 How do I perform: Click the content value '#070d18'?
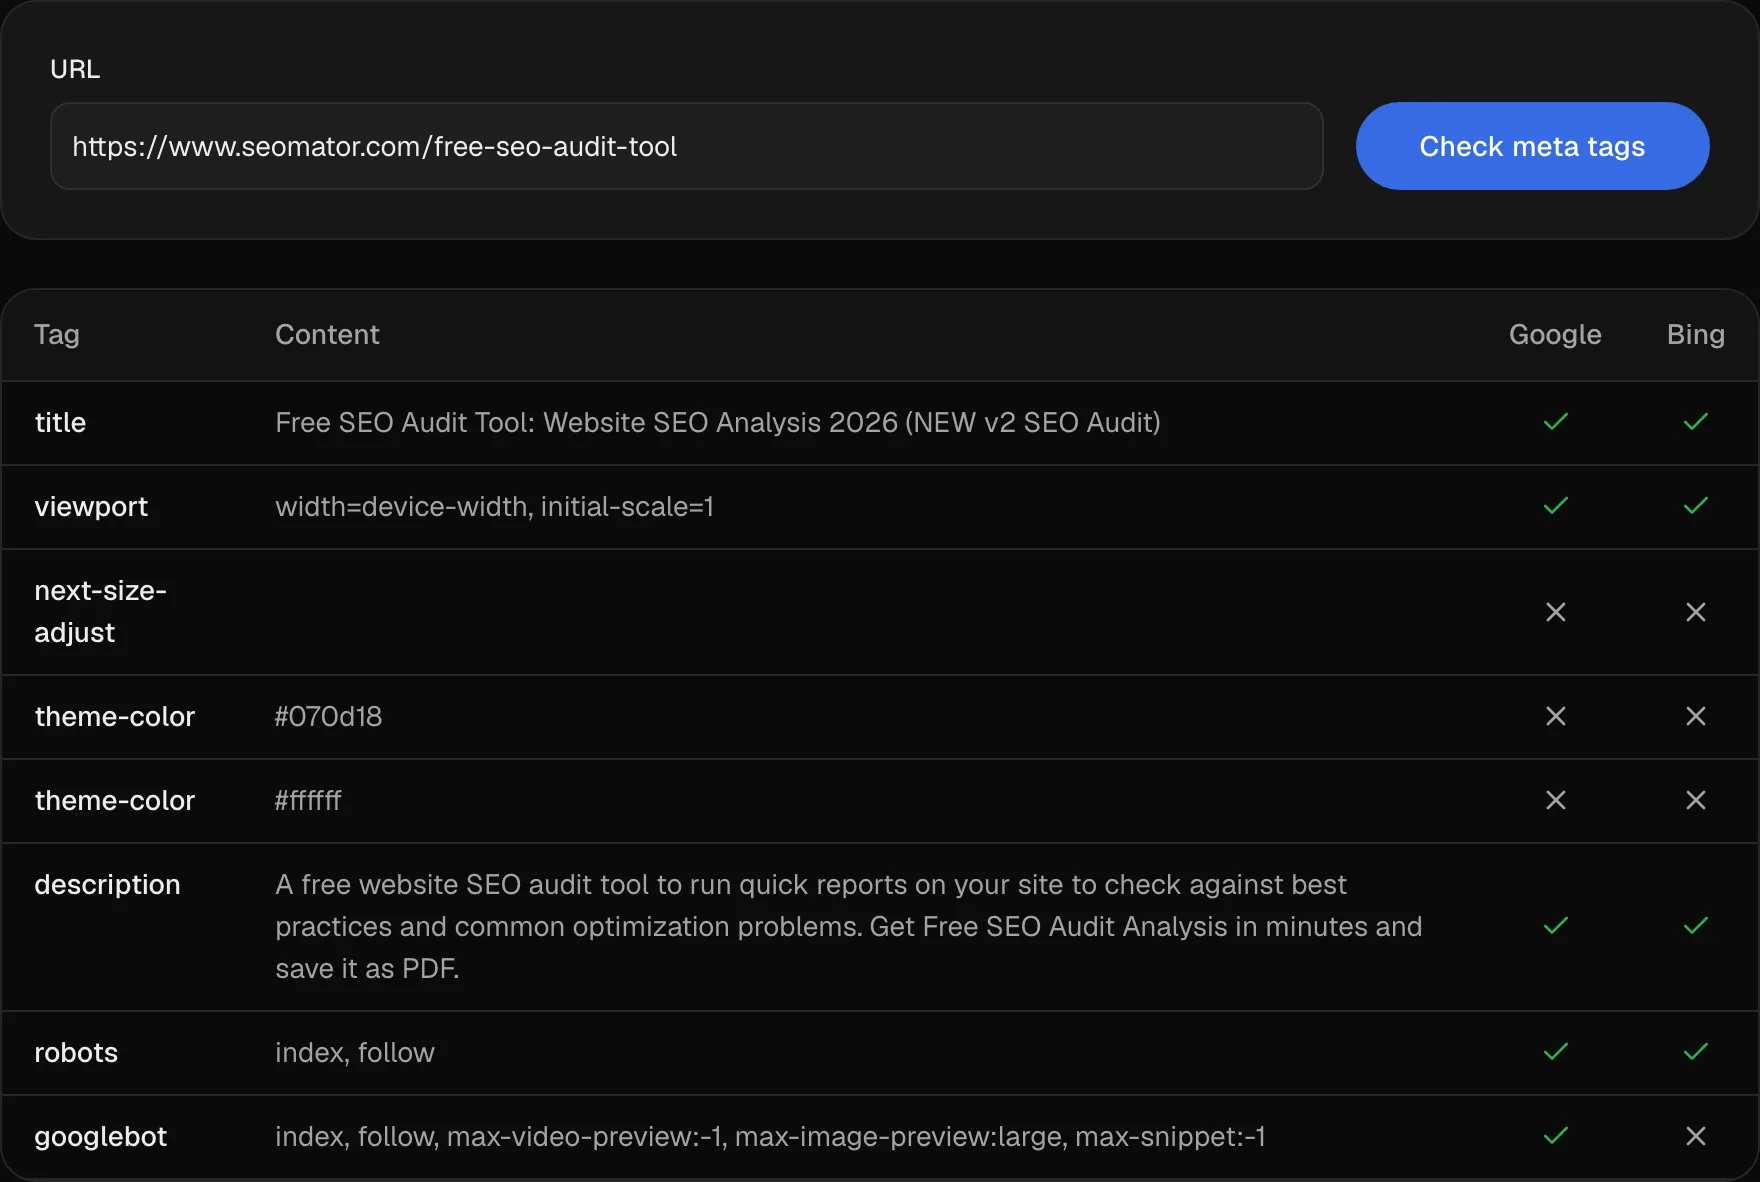[328, 717]
